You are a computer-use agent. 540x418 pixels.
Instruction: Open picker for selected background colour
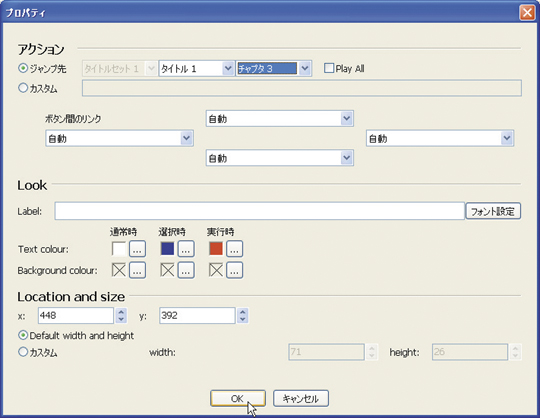tap(186, 270)
